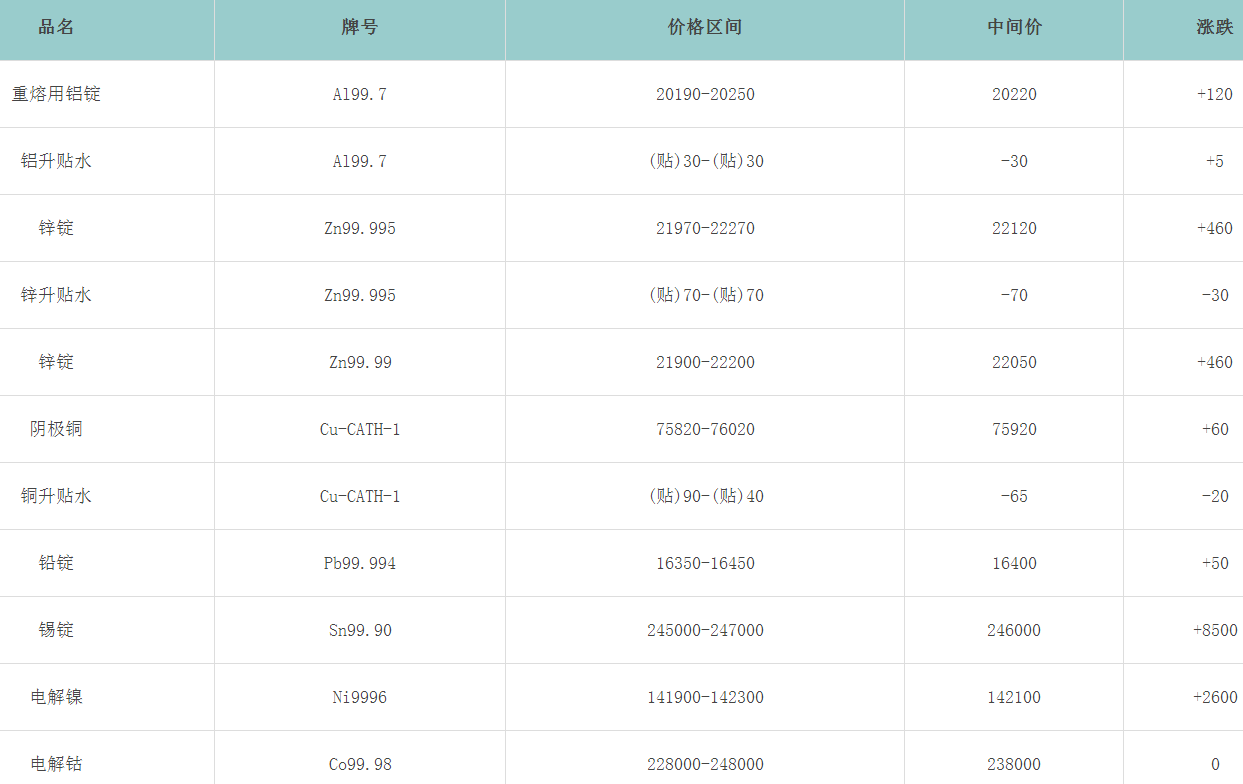Click the 铜升贴水 row name
Screen dimensions: 1243x784
pyautogui.click(x=56, y=496)
